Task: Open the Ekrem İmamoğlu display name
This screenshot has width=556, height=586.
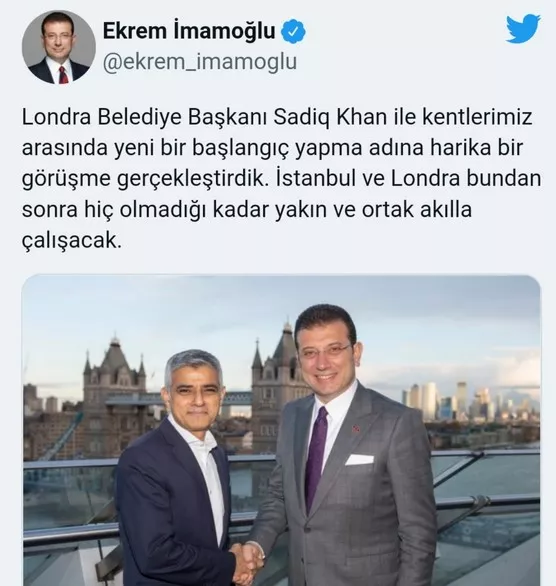Action: pos(189,31)
